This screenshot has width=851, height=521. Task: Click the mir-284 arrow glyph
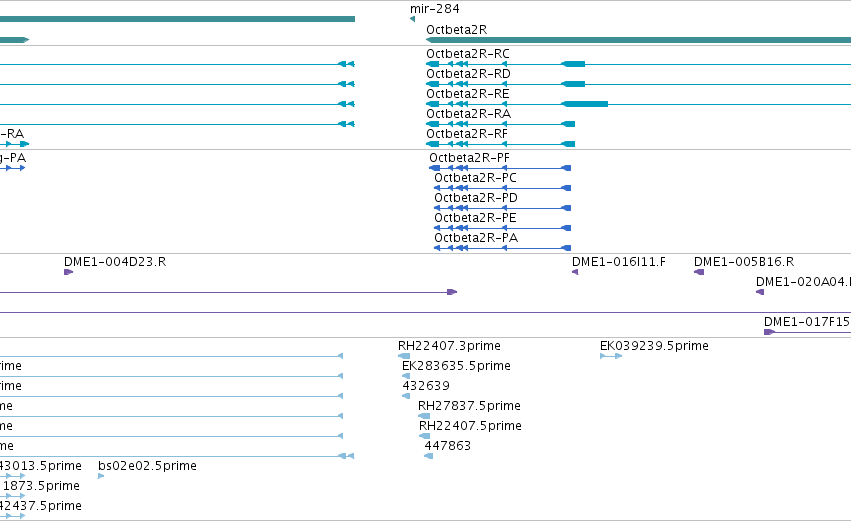click(412, 19)
